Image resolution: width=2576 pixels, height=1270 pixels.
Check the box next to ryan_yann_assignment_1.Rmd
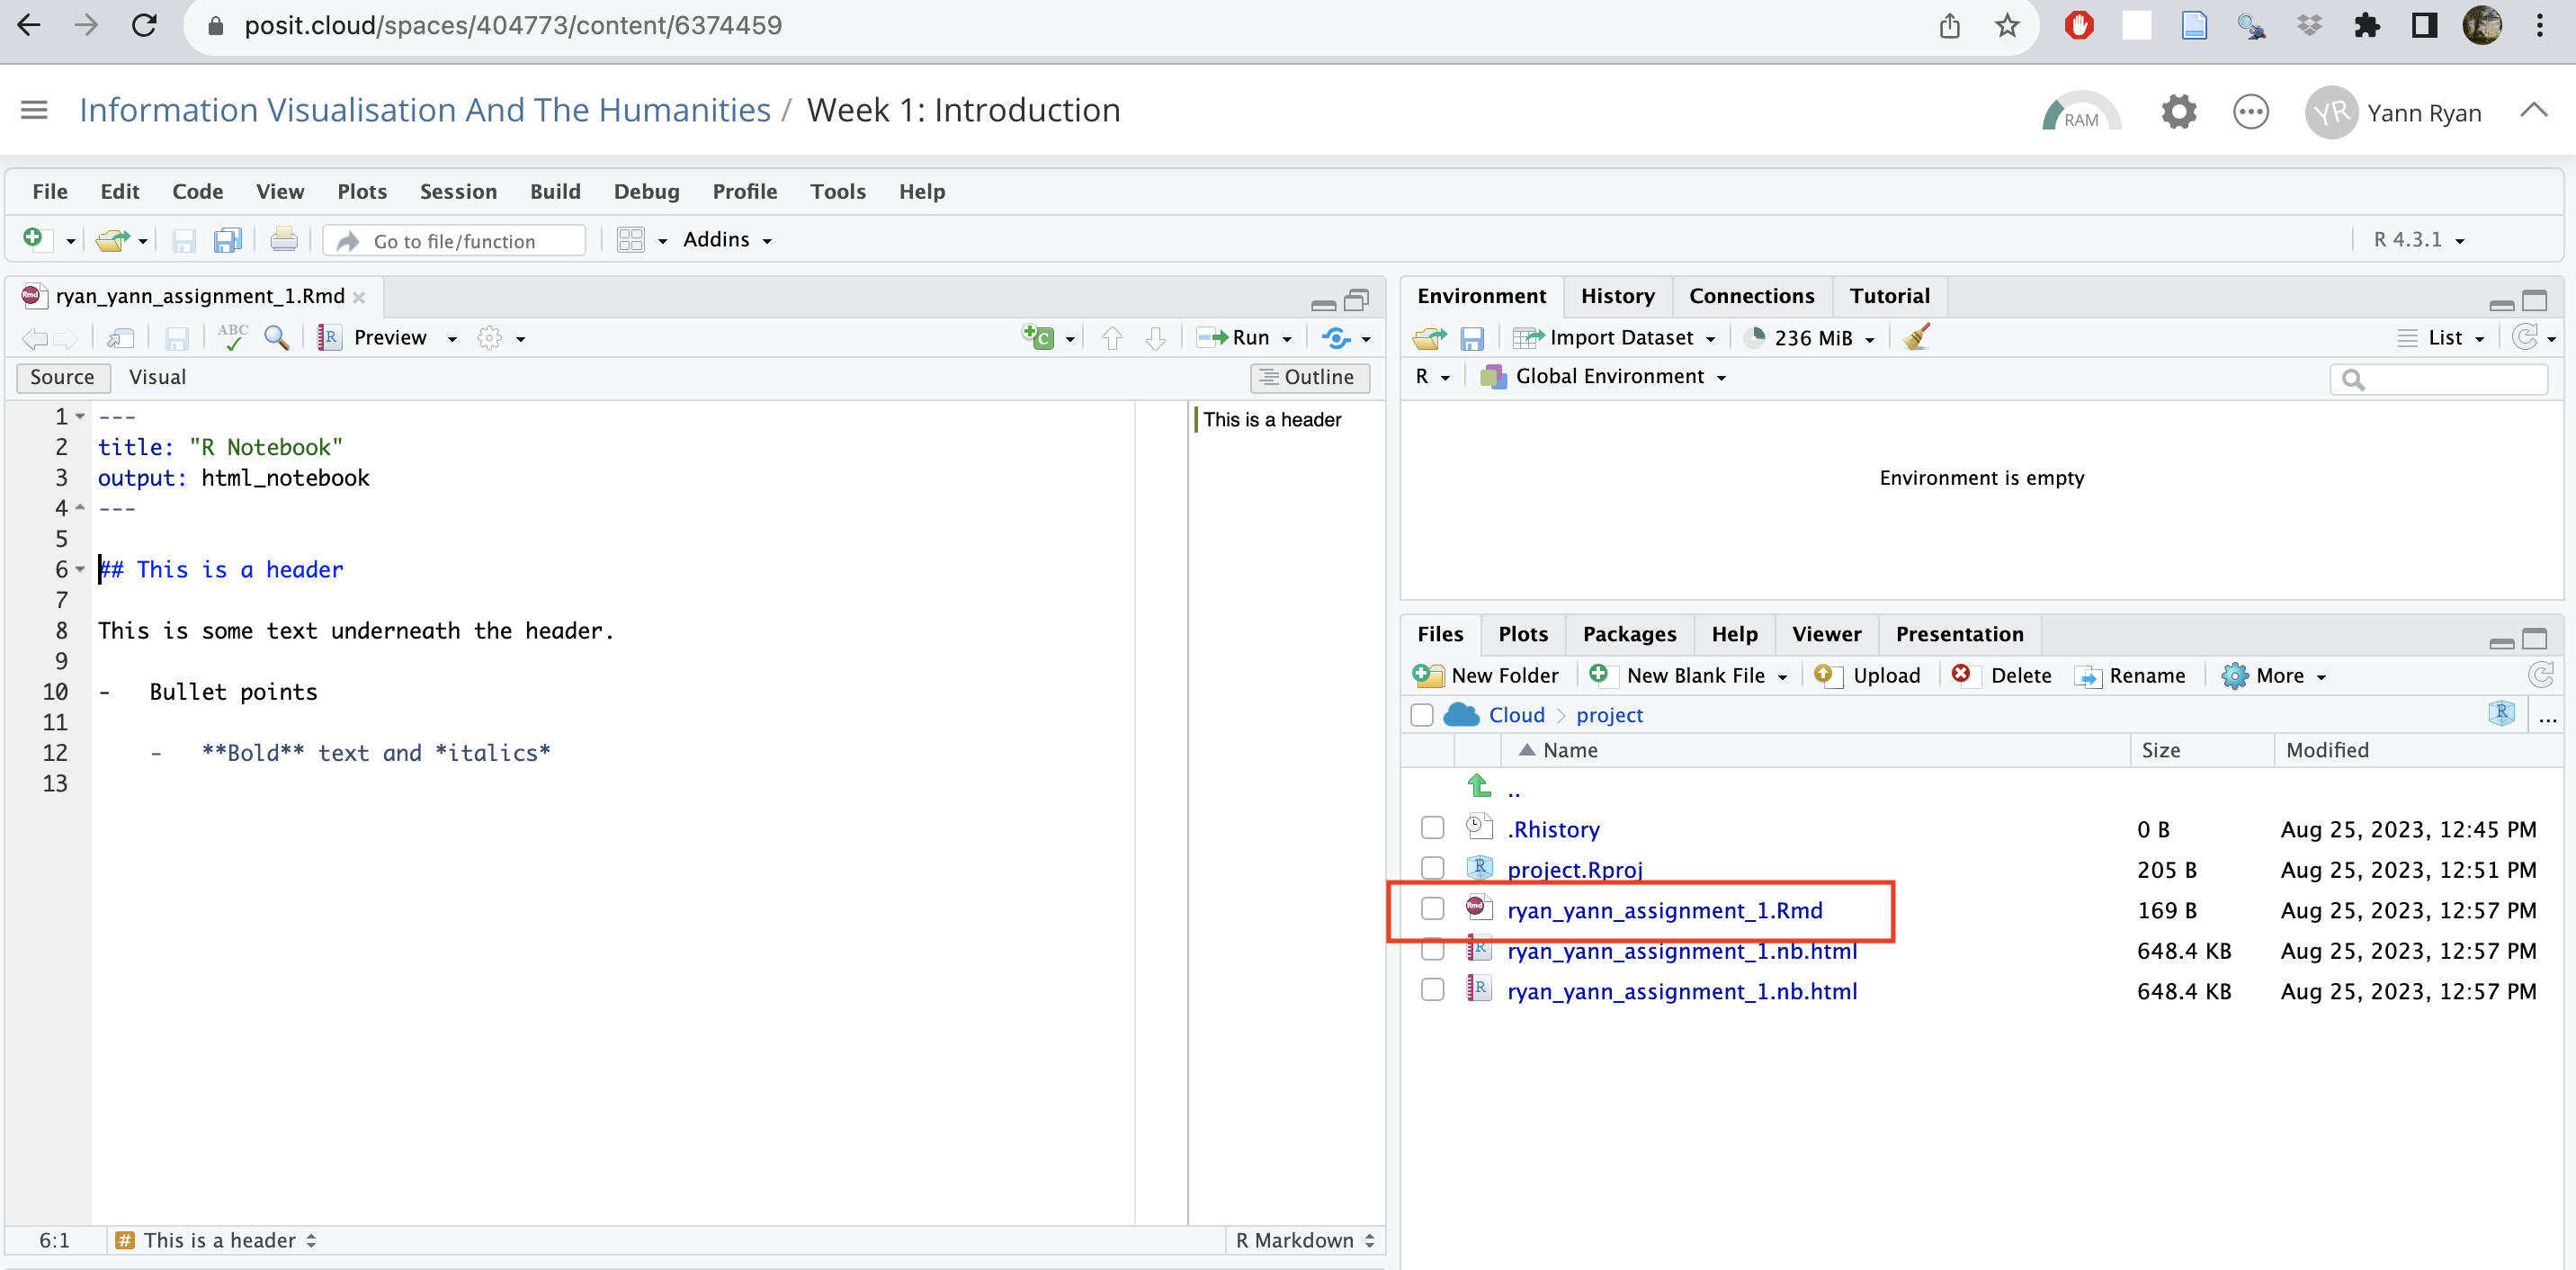[x=1432, y=908]
